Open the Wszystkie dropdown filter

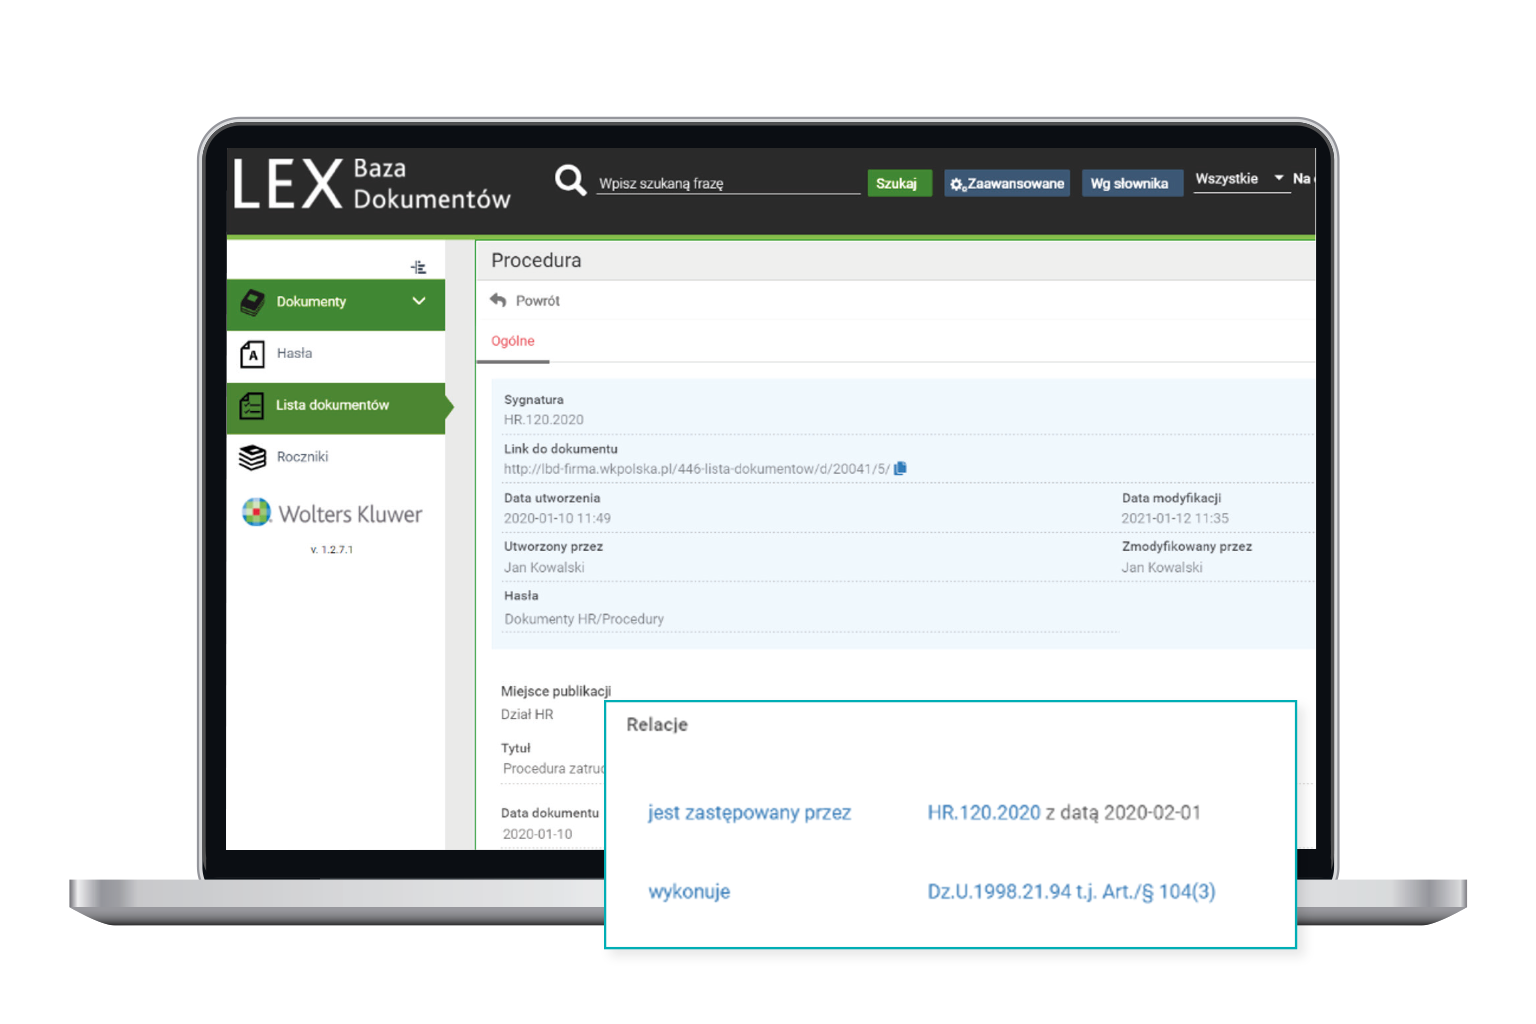pos(1240,179)
